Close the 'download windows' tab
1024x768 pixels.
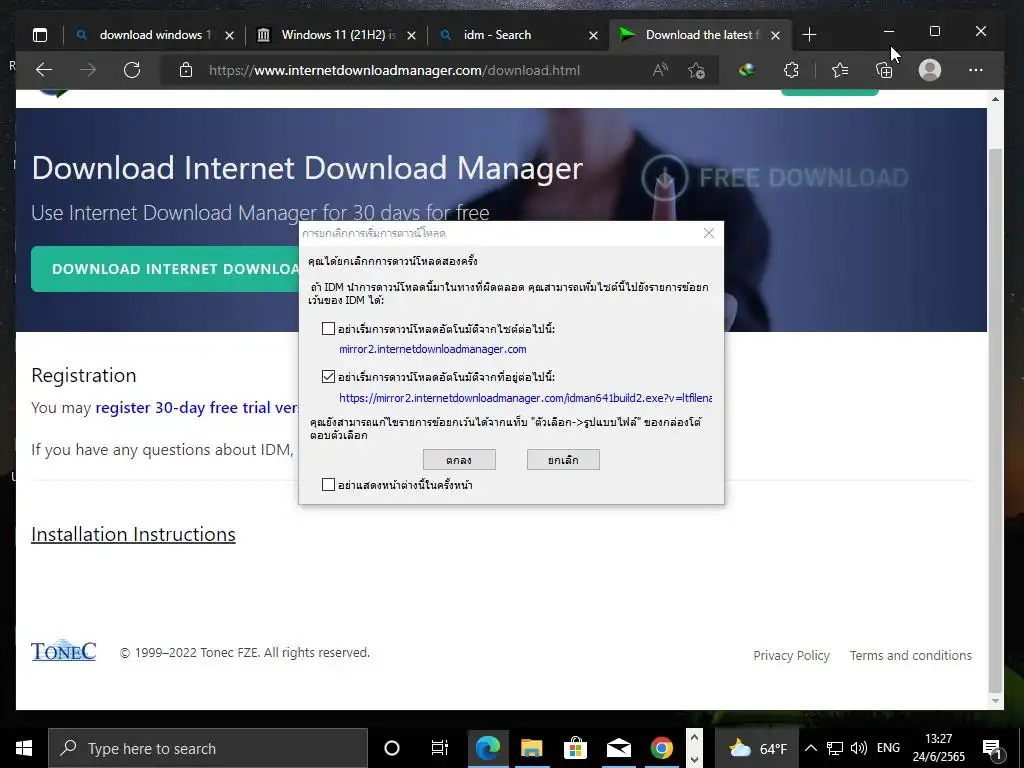click(229, 35)
